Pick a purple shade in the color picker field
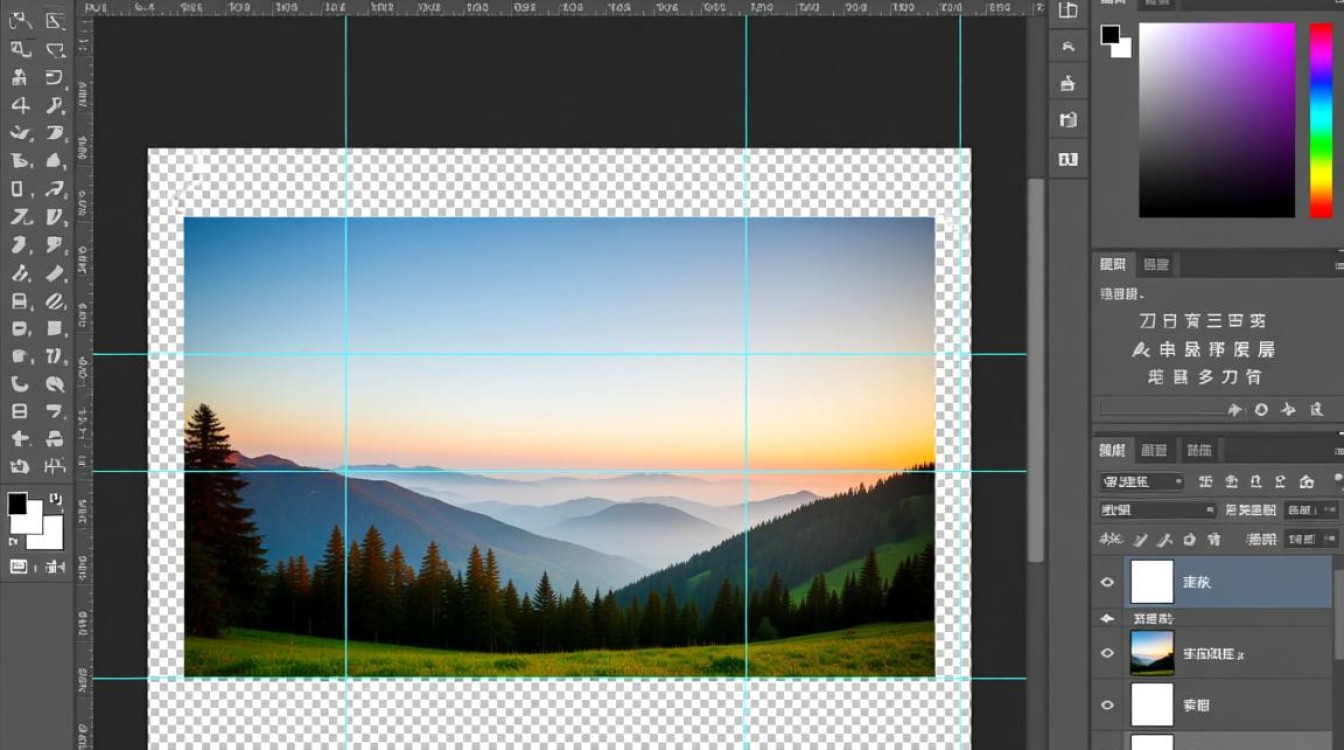The height and width of the screenshot is (750, 1344). 1216,119
